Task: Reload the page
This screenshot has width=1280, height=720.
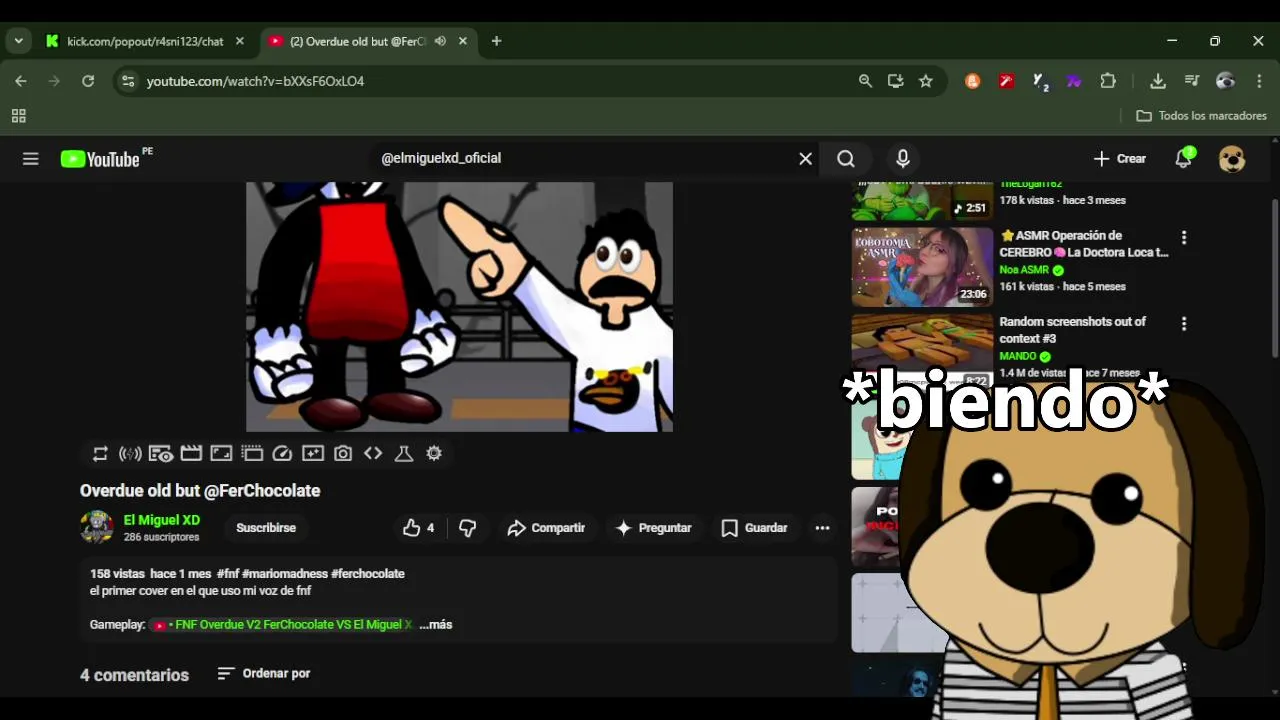Action: point(88,81)
